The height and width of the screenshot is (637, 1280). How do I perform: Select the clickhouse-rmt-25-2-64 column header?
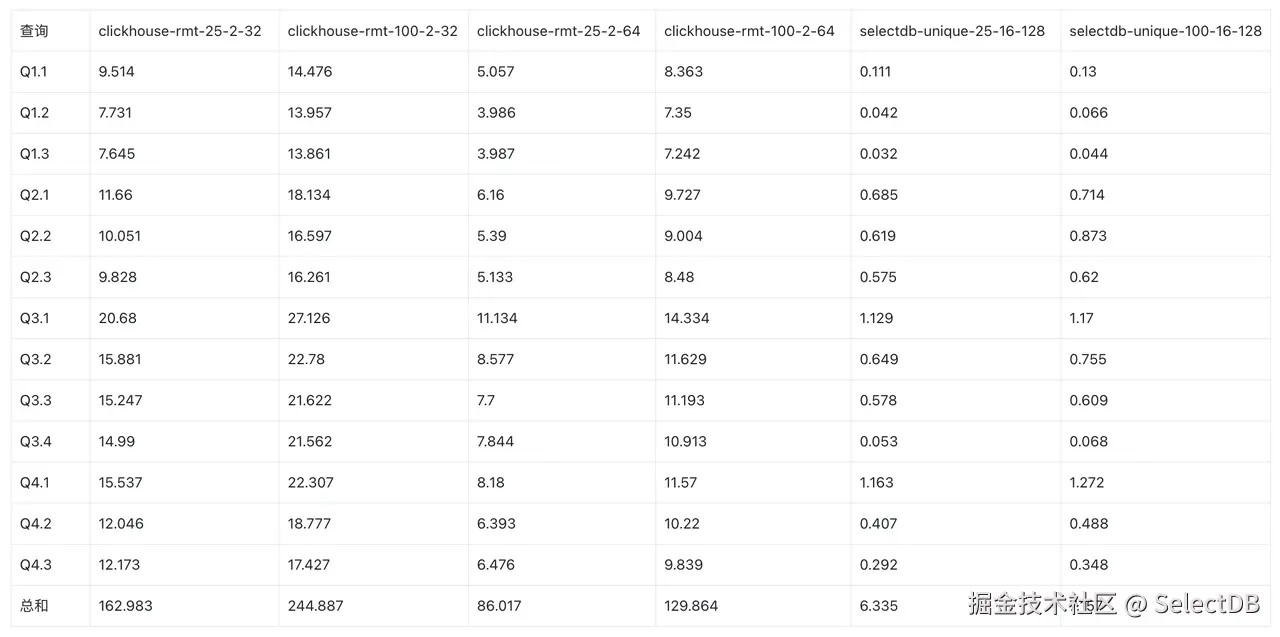point(559,31)
